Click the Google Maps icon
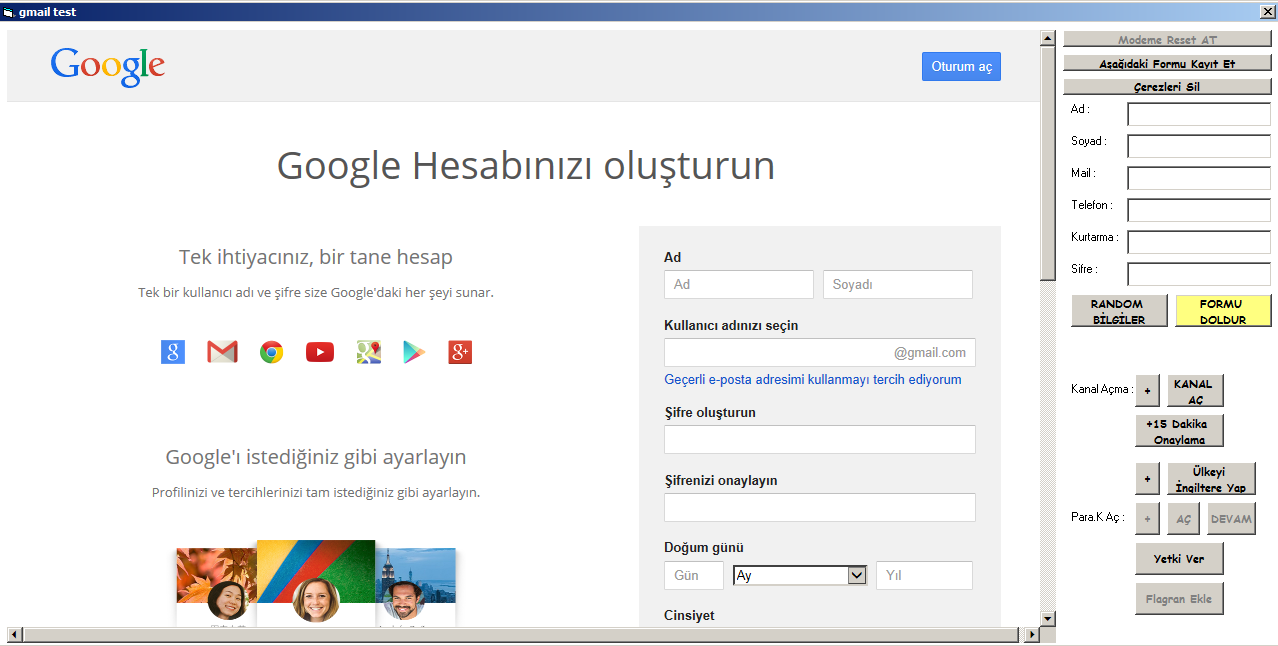 [369, 352]
